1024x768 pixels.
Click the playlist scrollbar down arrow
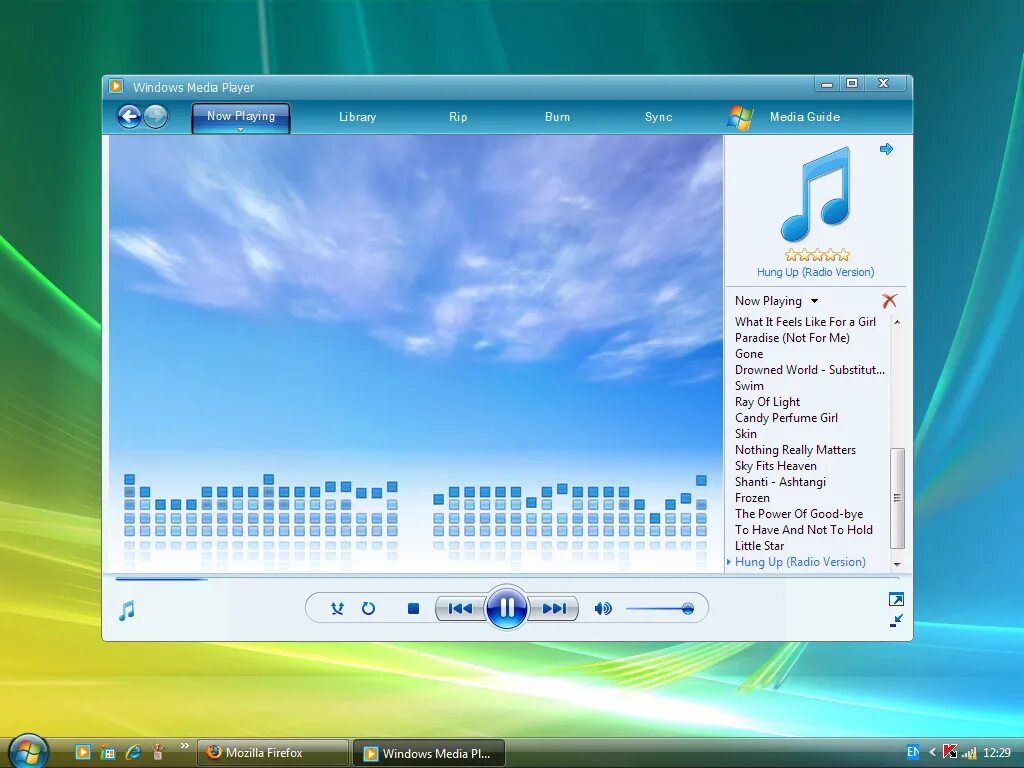897,564
